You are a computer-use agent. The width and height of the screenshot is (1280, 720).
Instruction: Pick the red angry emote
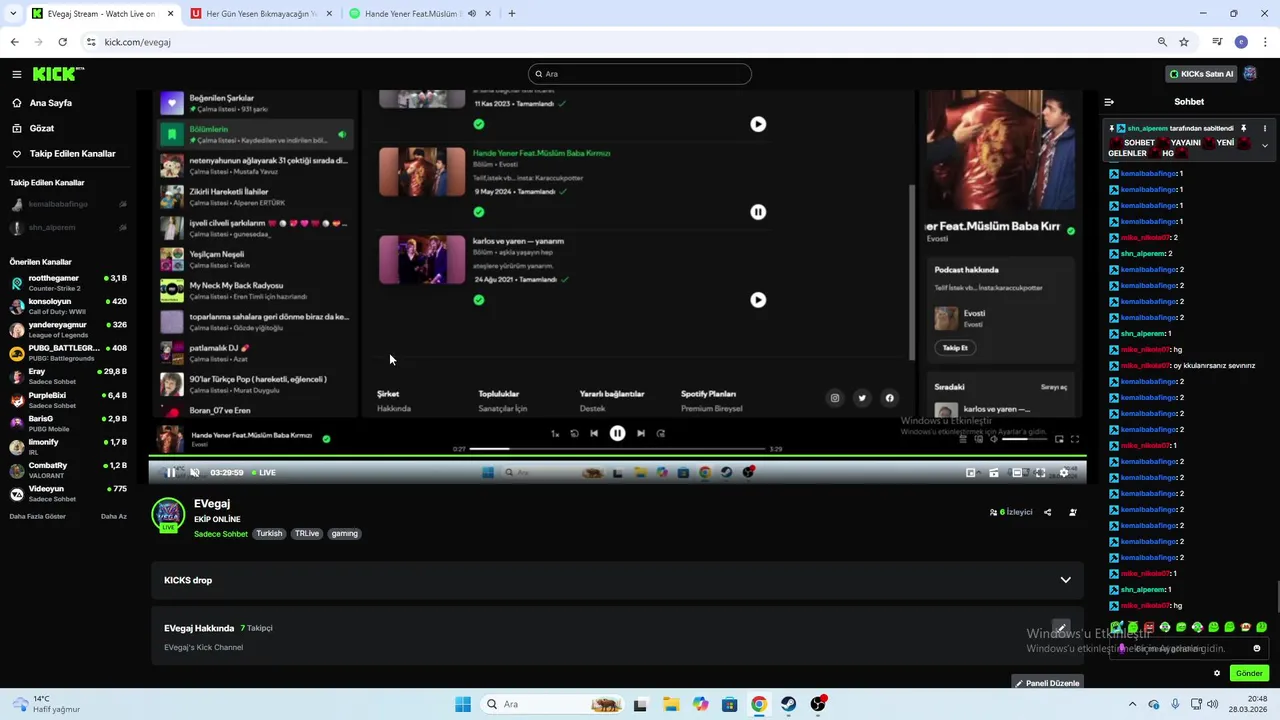click(x=1149, y=627)
